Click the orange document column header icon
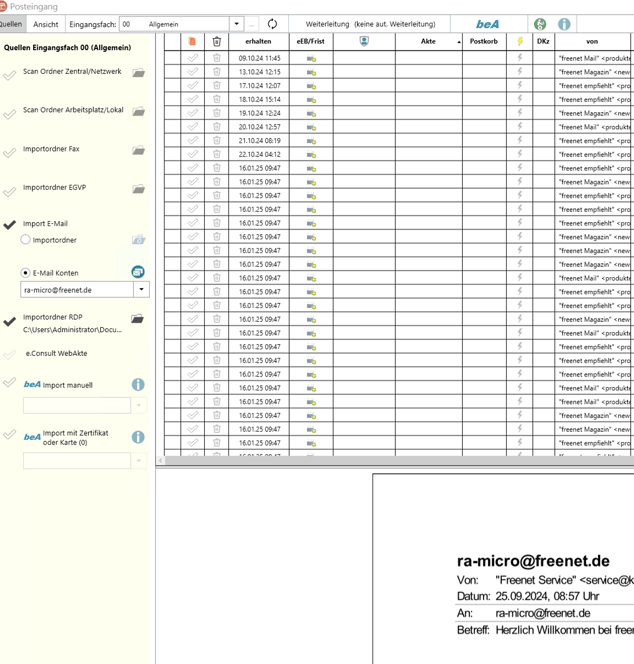This screenshot has width=634, height=664. tap(192, 41)
